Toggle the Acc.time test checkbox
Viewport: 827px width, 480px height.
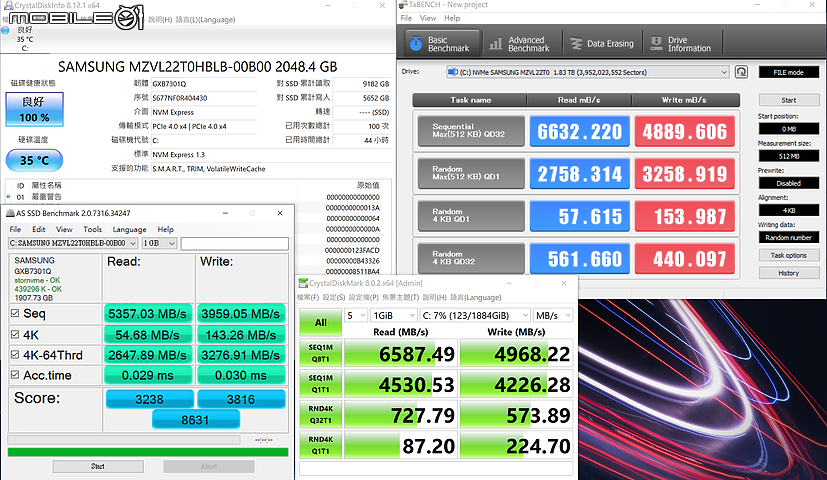point(15,375)
